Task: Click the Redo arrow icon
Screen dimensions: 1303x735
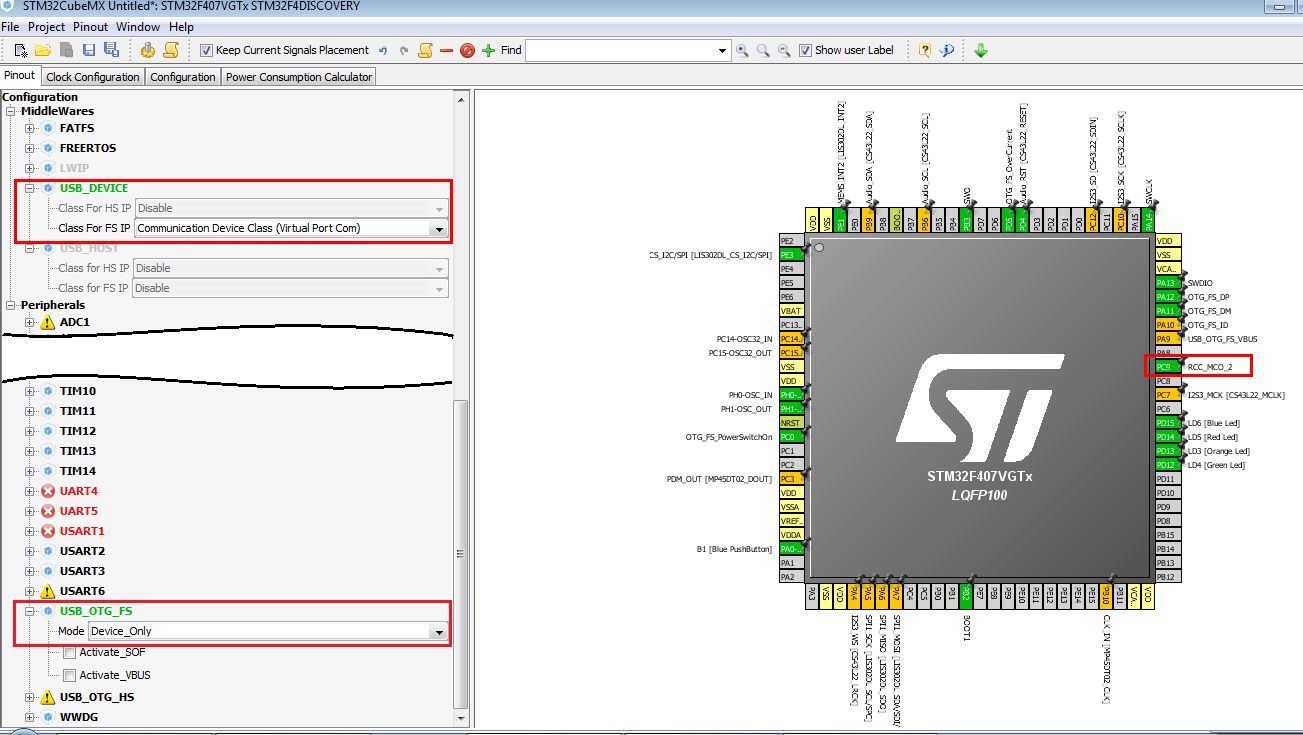Action: pyautogui.click(x=404, y=50)
